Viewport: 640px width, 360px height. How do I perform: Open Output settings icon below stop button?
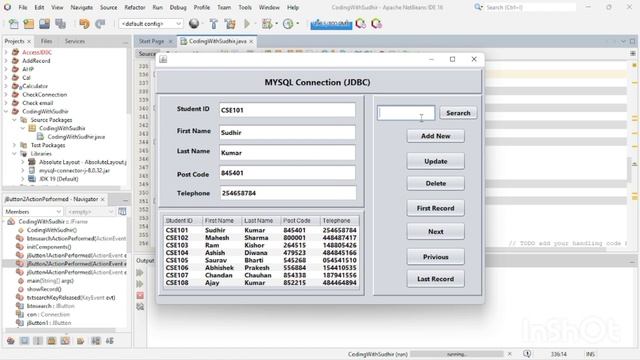(140, 307)
